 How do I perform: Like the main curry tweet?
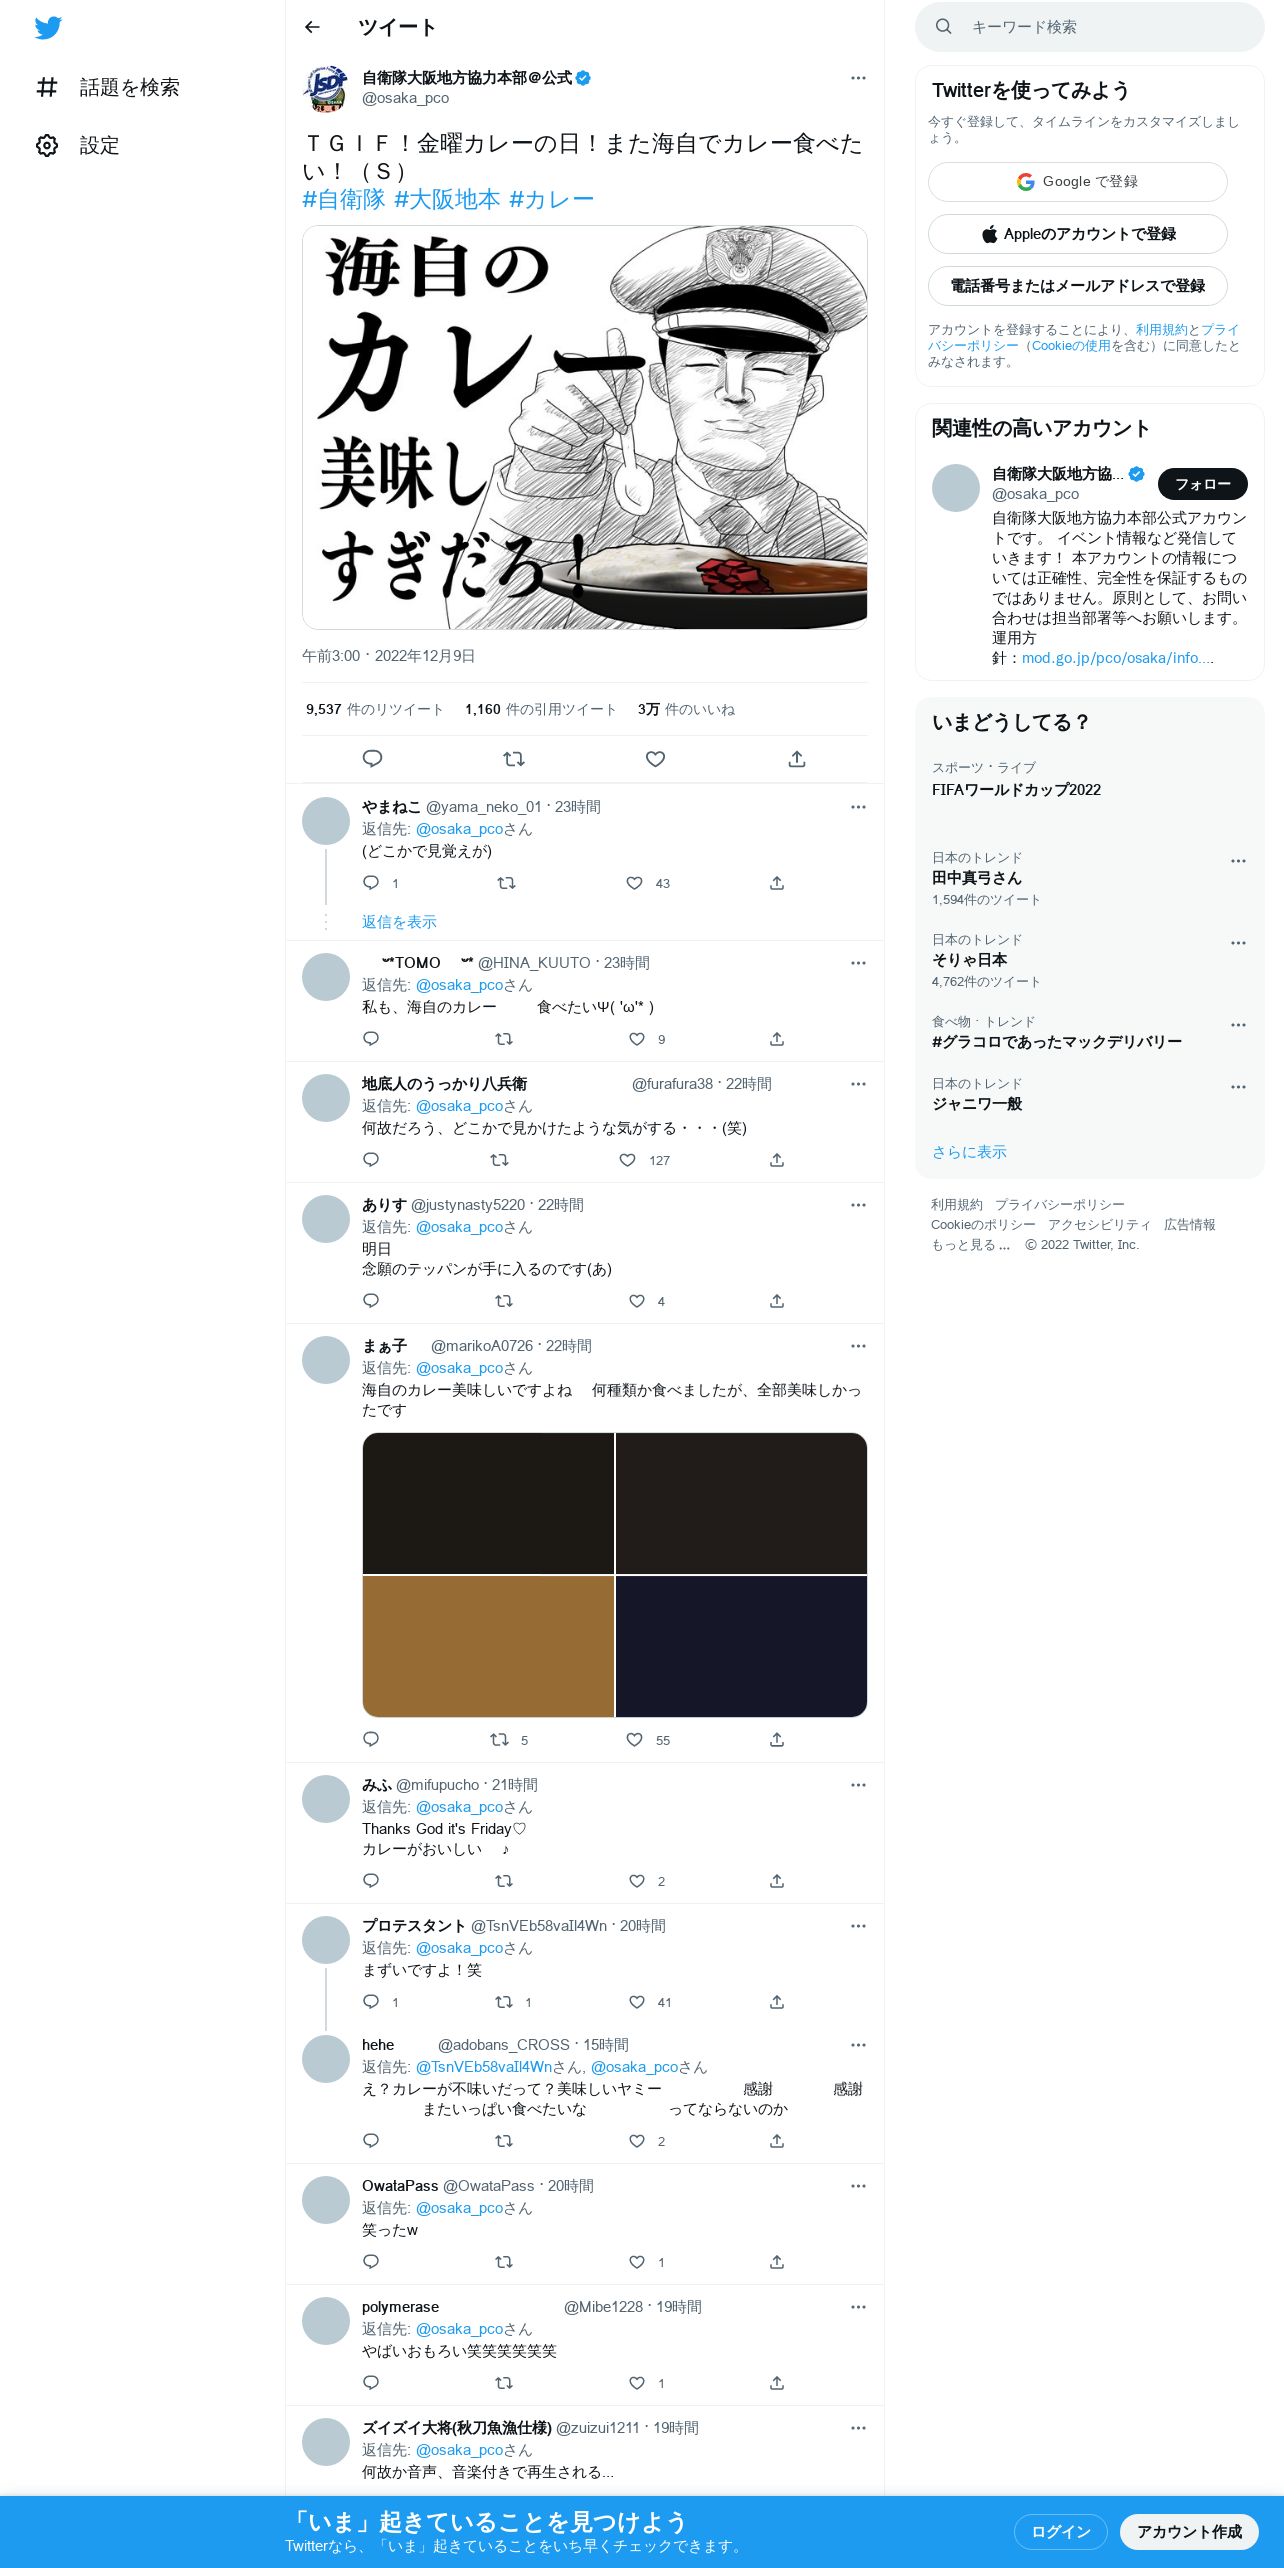pos(655,759)
